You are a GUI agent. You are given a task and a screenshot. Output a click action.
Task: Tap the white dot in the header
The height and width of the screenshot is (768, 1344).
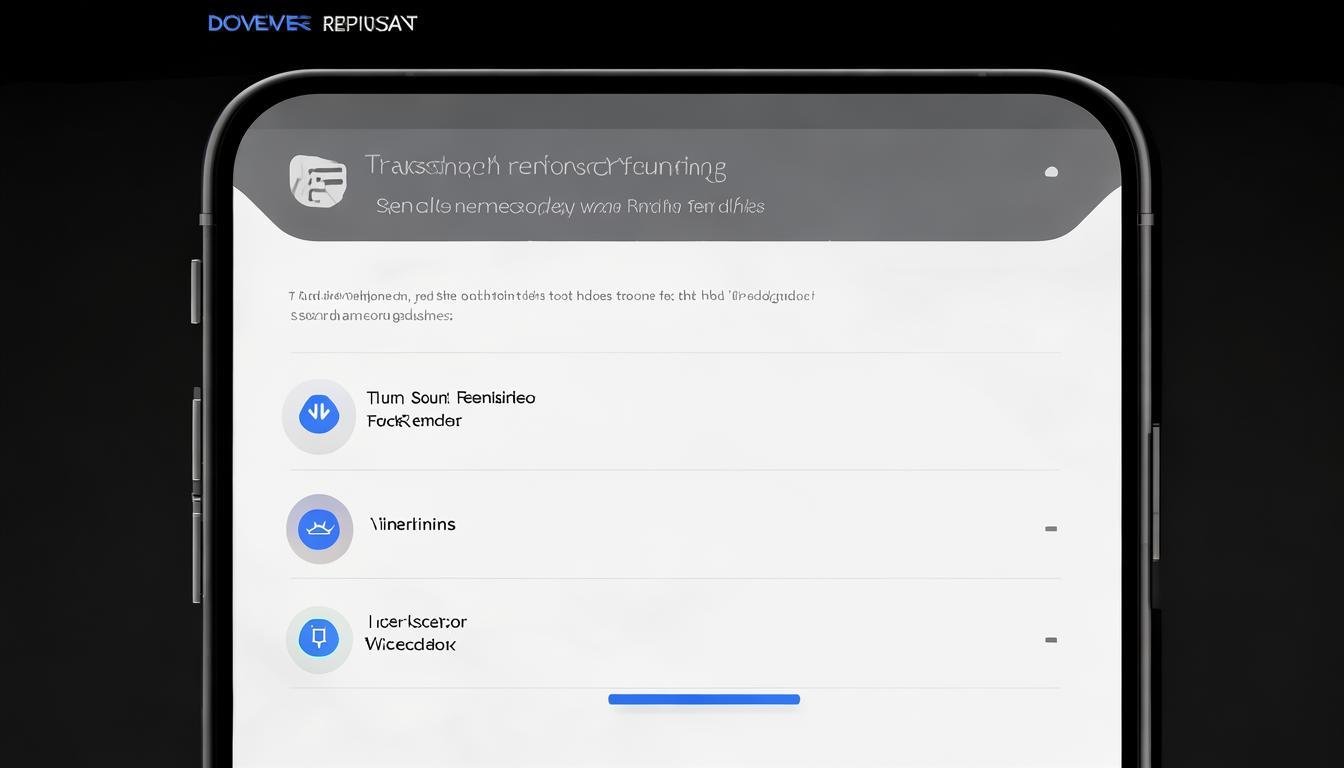(x=1051, y=172)
